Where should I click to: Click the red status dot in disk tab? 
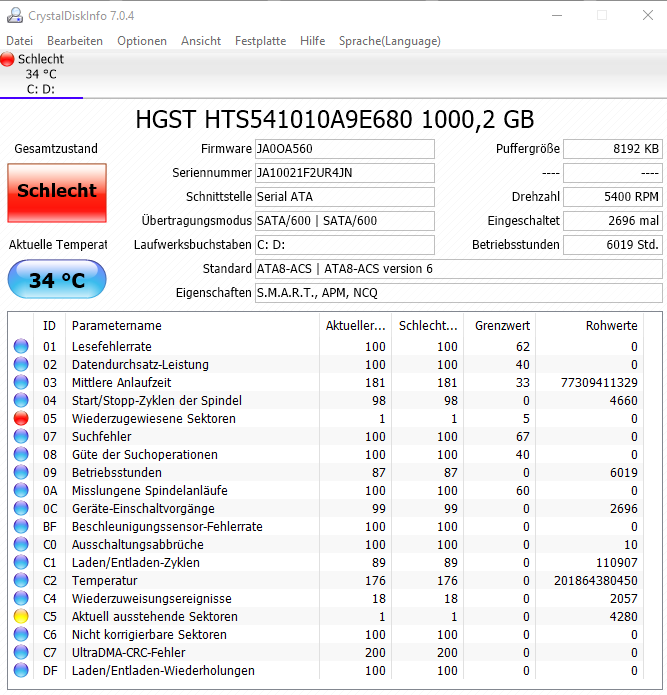pyautogui.click(x=8, y=59)
